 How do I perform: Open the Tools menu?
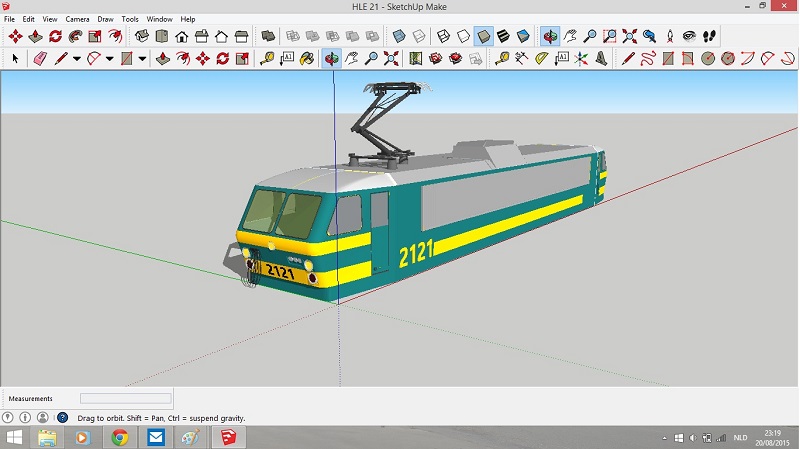(130, 19)
